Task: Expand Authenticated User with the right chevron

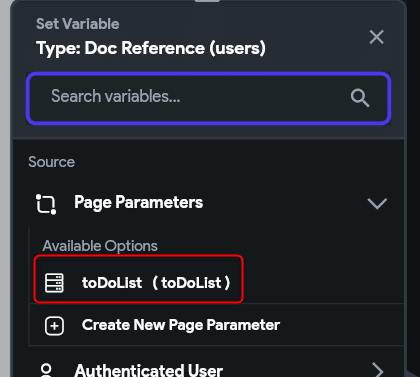Action: pyautogui.click(x=378, y=370)
